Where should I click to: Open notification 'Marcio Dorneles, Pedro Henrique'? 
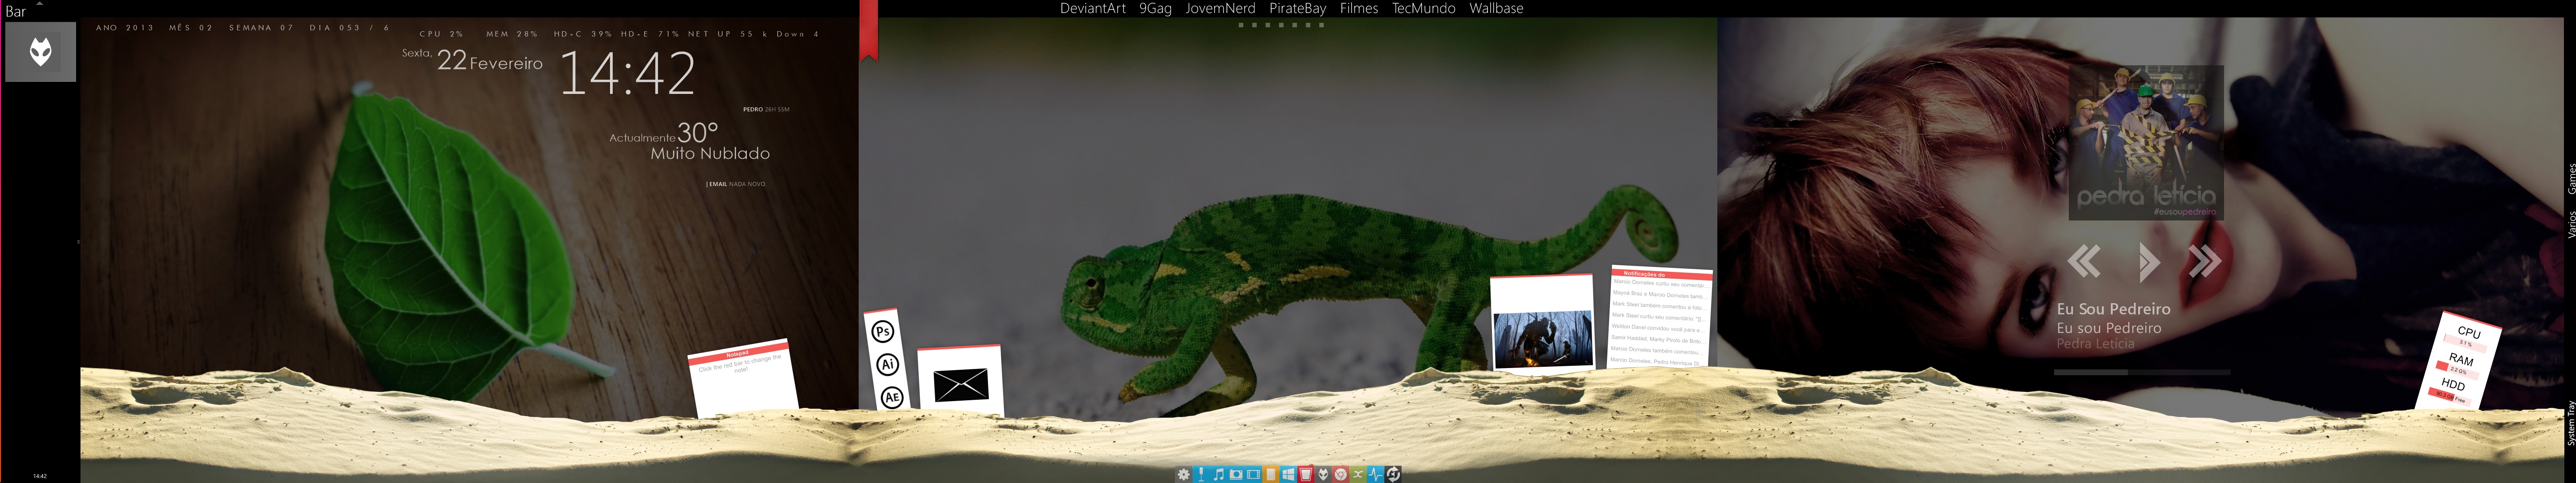1658,362
